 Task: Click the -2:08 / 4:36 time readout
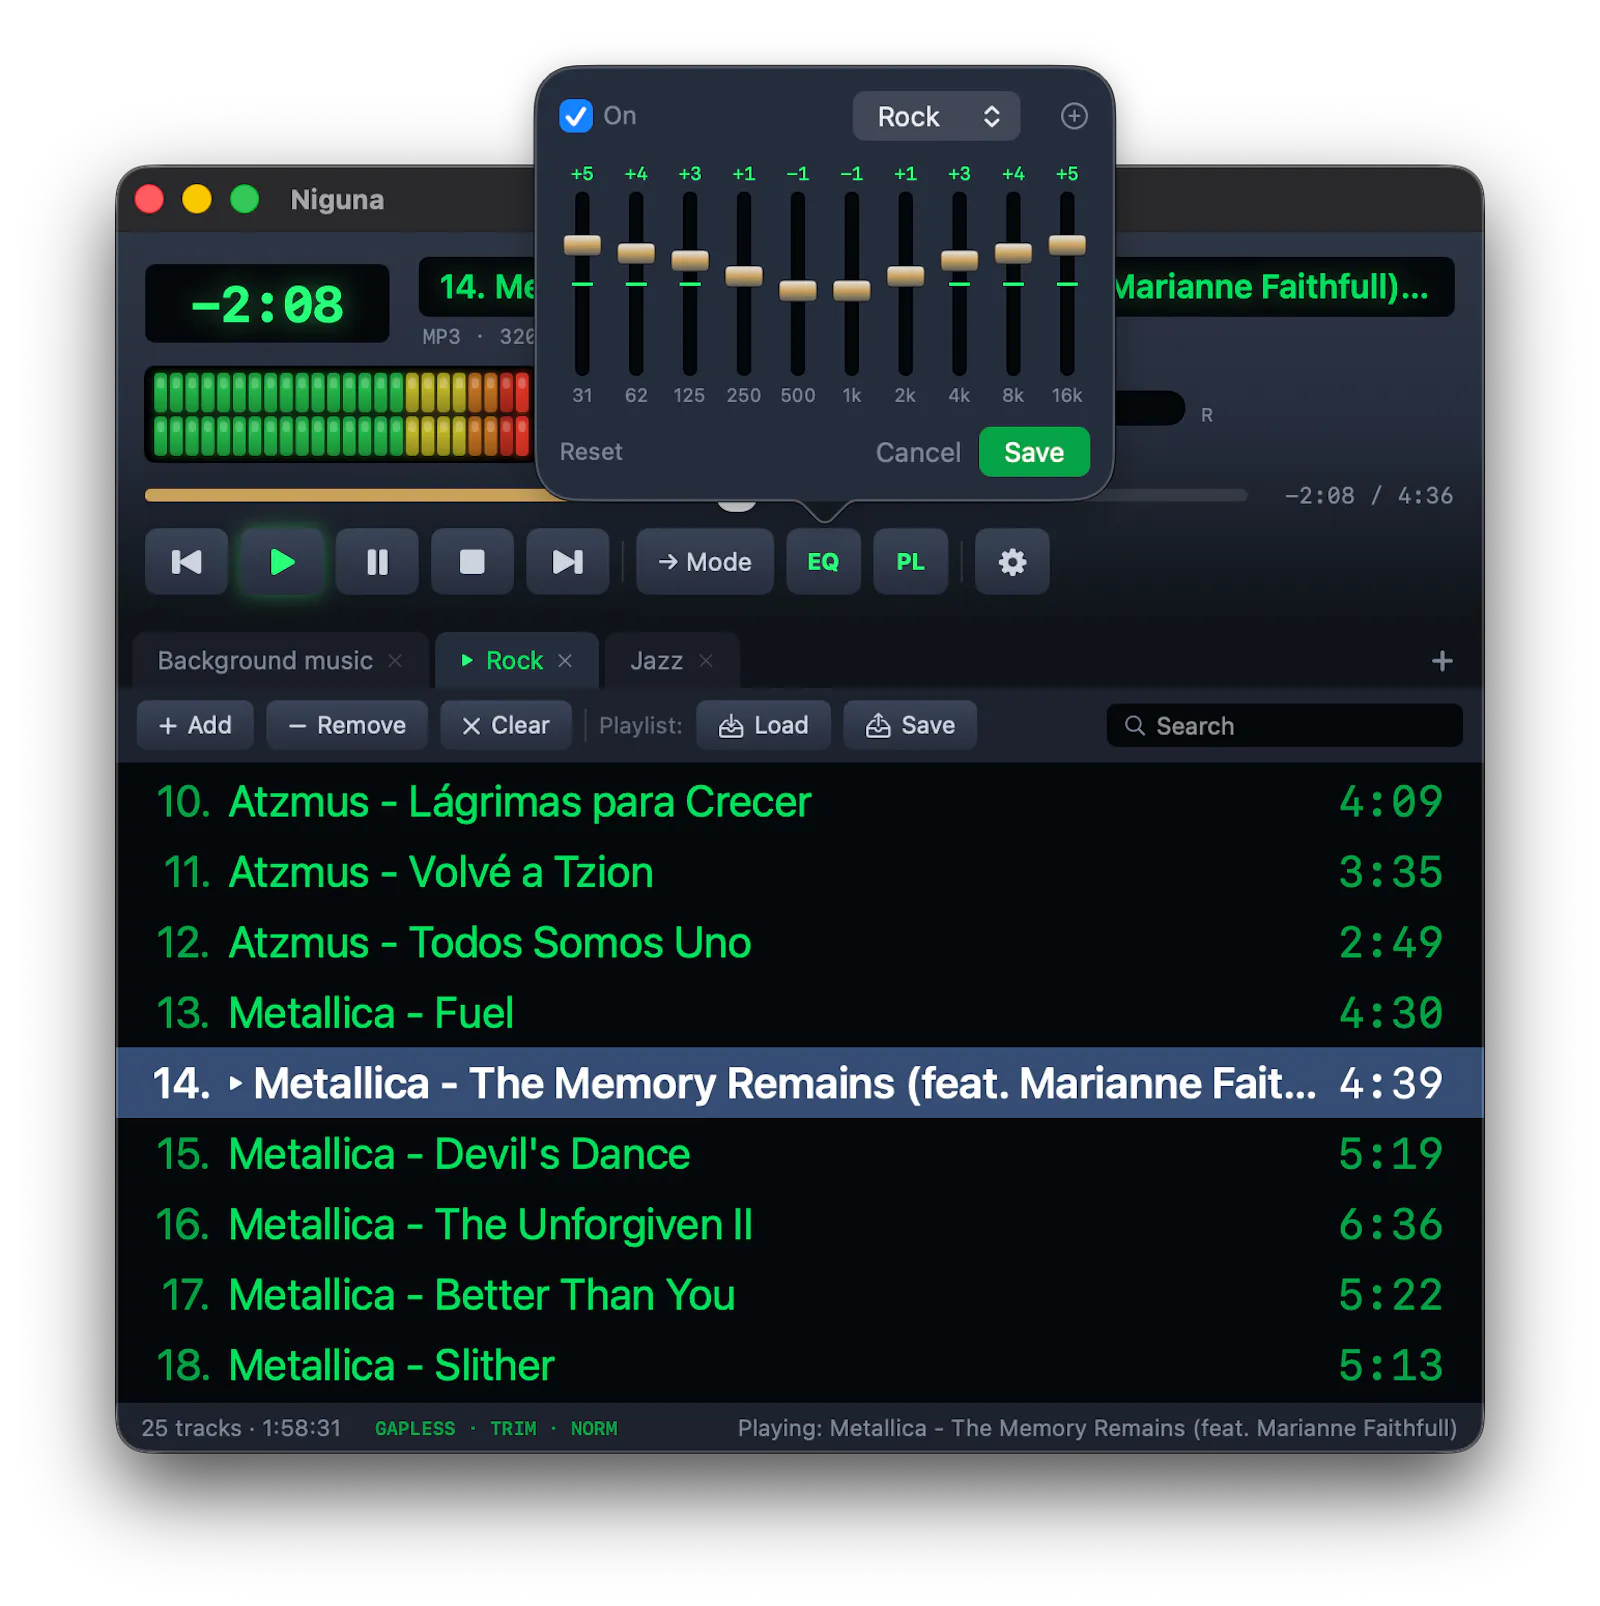1368,496
